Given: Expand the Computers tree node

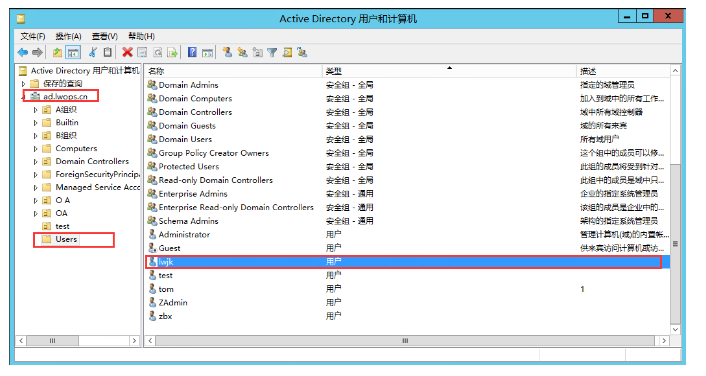Looking at the screenshot, I should 36,149.
